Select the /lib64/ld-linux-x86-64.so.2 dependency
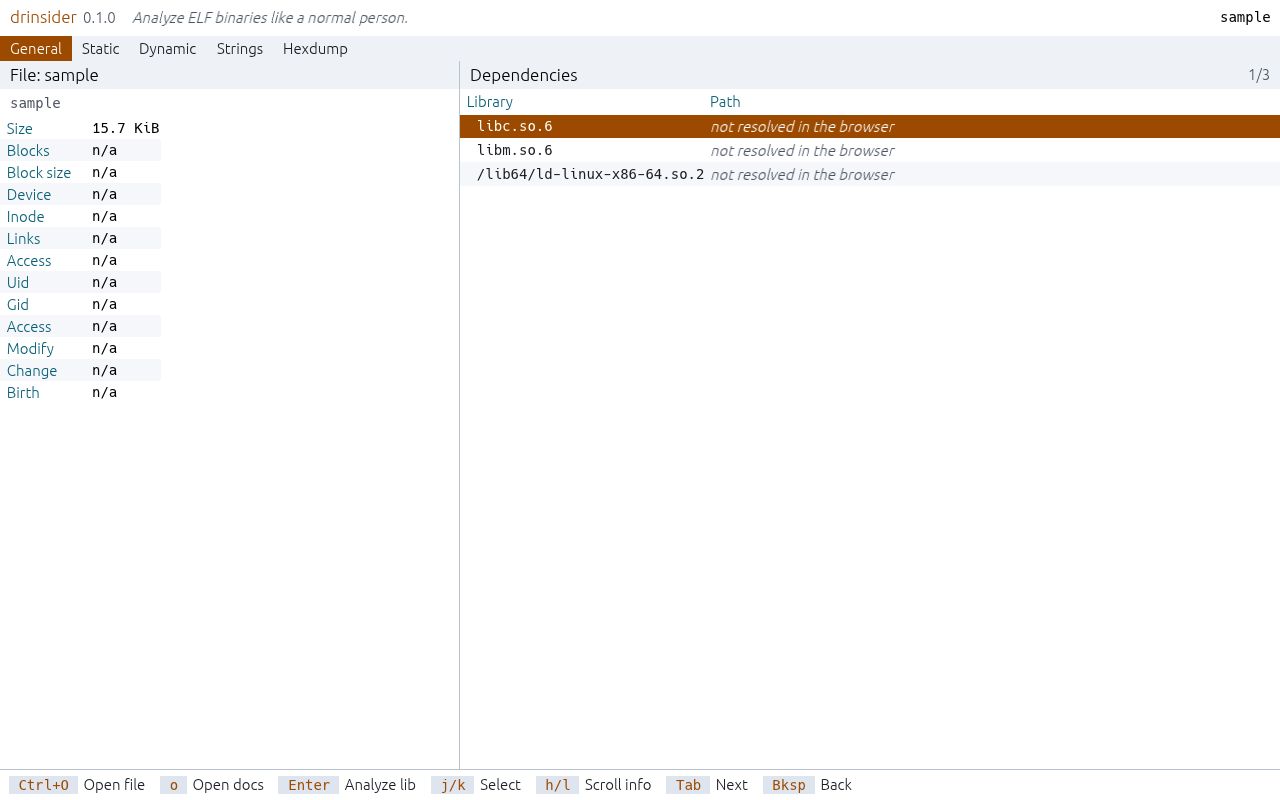Screen dimensions: 1280x800 [870, 175]
